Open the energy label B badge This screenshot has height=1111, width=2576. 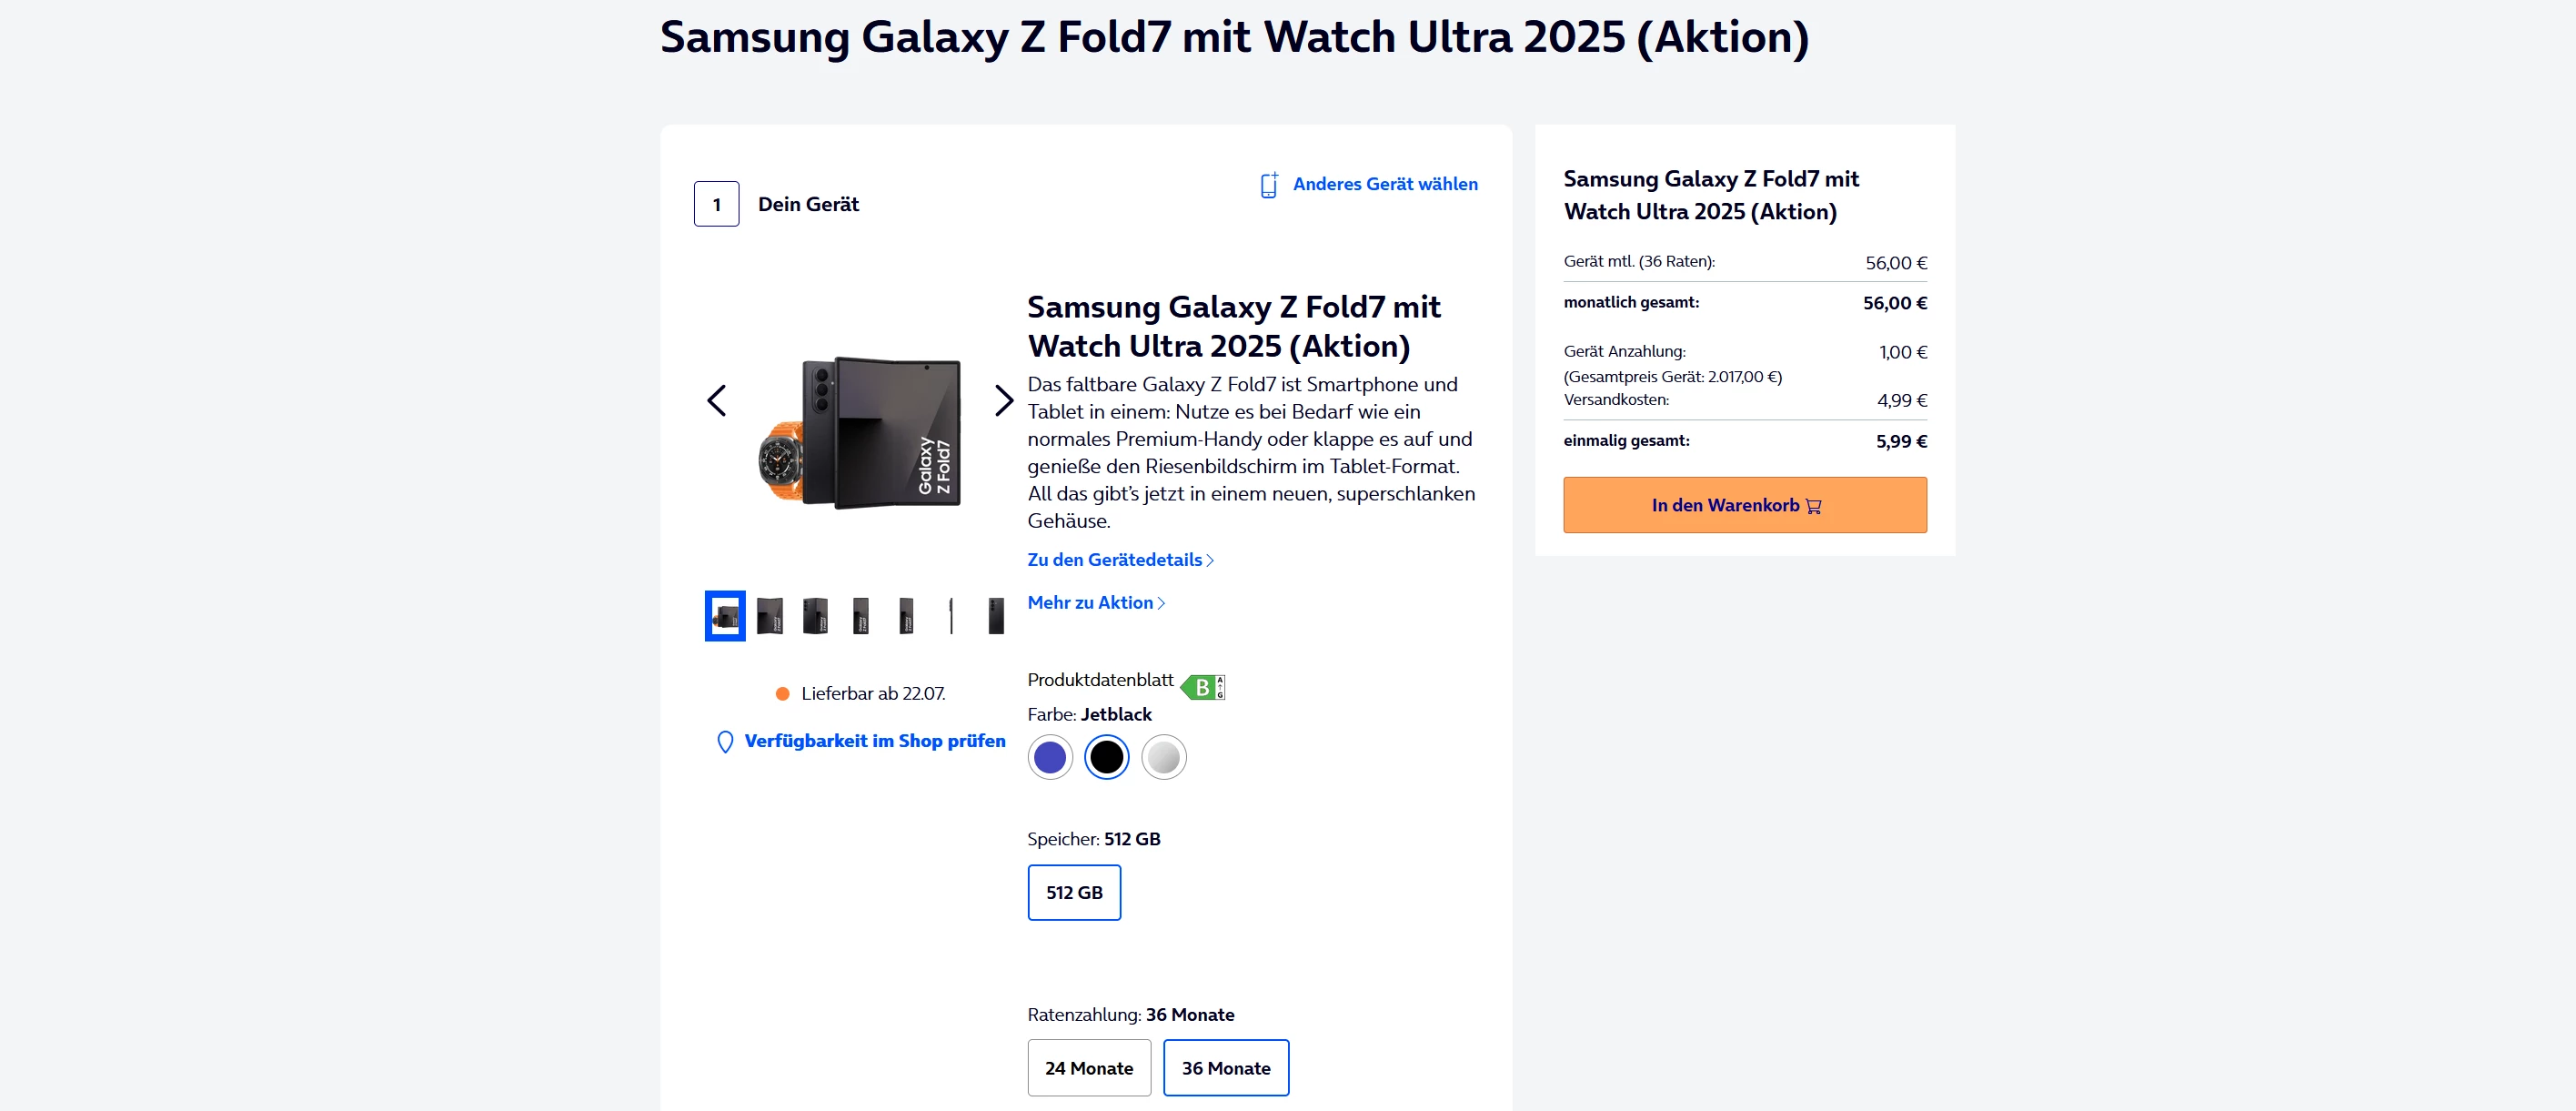click(x=1202, y=687)
